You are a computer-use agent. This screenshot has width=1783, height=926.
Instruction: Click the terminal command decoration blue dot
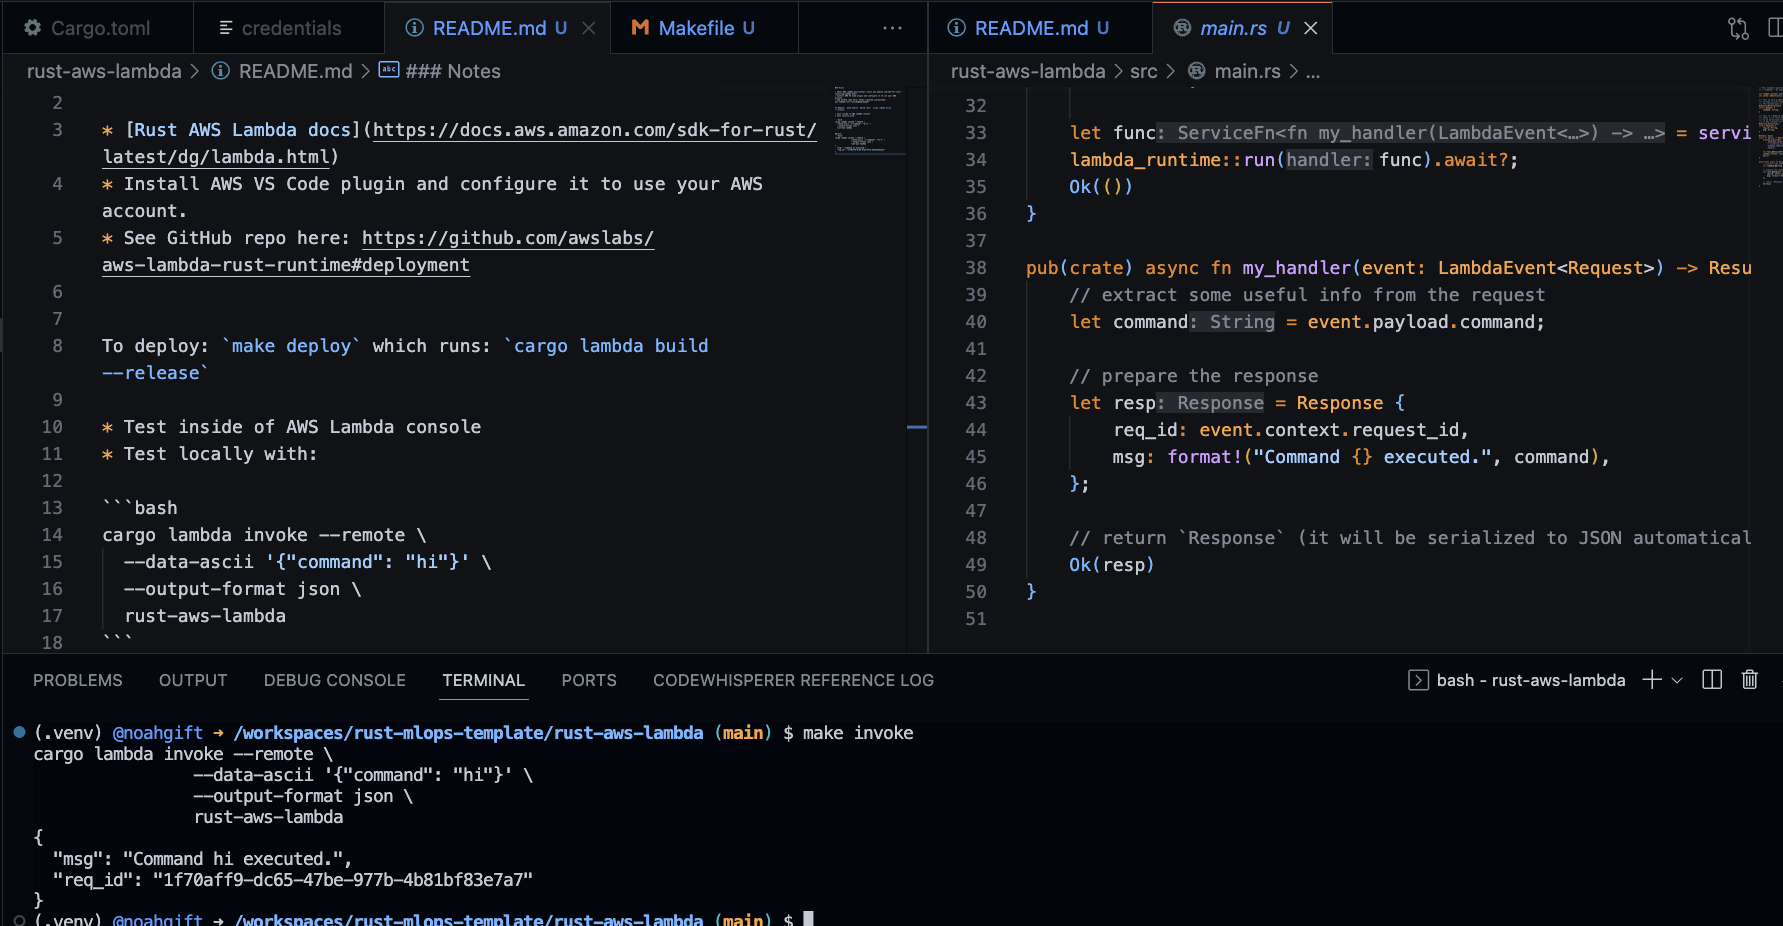coord(19,732)
